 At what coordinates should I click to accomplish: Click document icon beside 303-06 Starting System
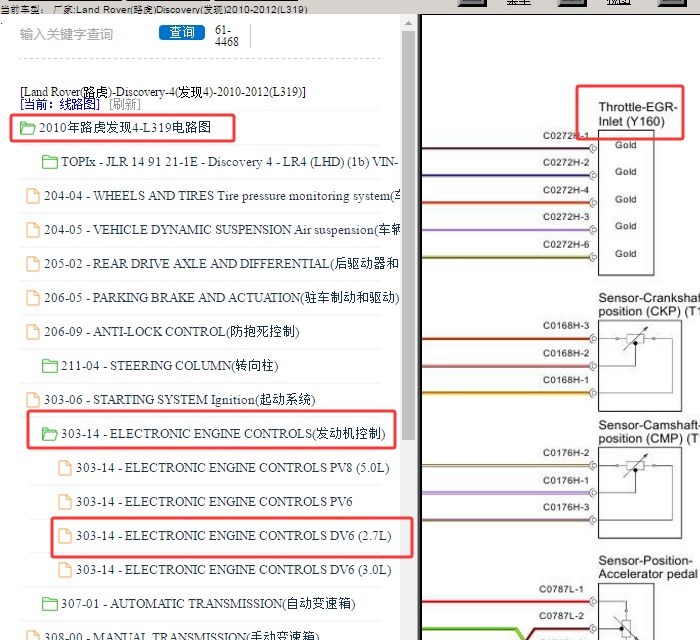click(x=33, y=399)
